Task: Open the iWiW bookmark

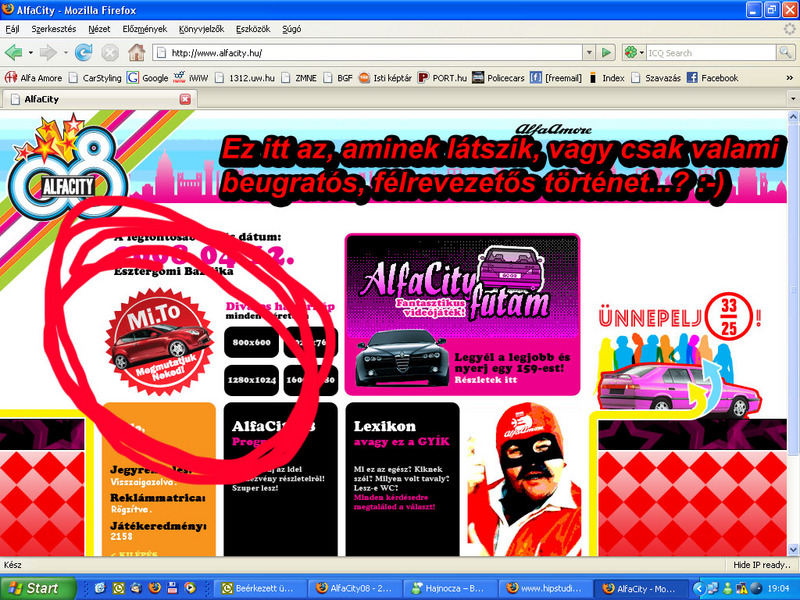Action: (191, 78)
